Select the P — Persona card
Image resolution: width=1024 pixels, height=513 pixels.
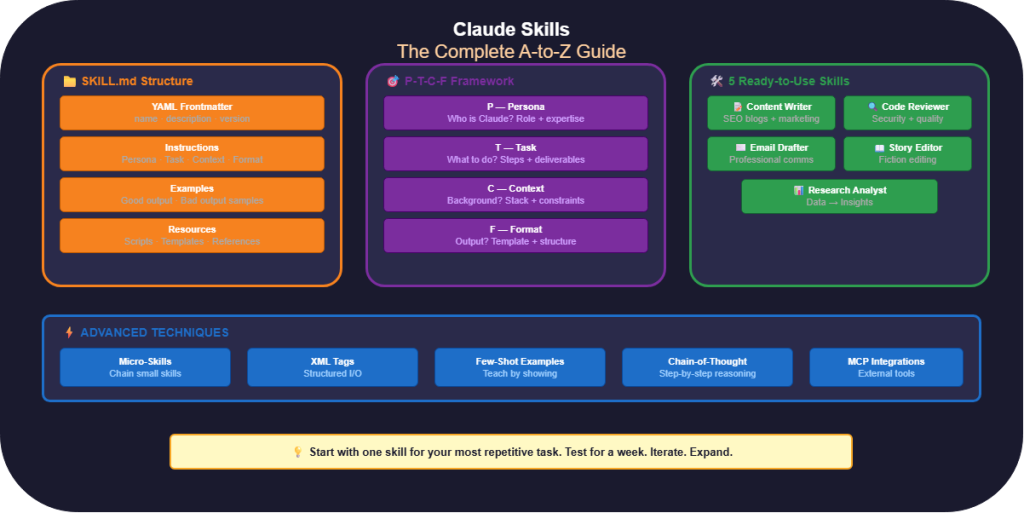pos(516,113)
